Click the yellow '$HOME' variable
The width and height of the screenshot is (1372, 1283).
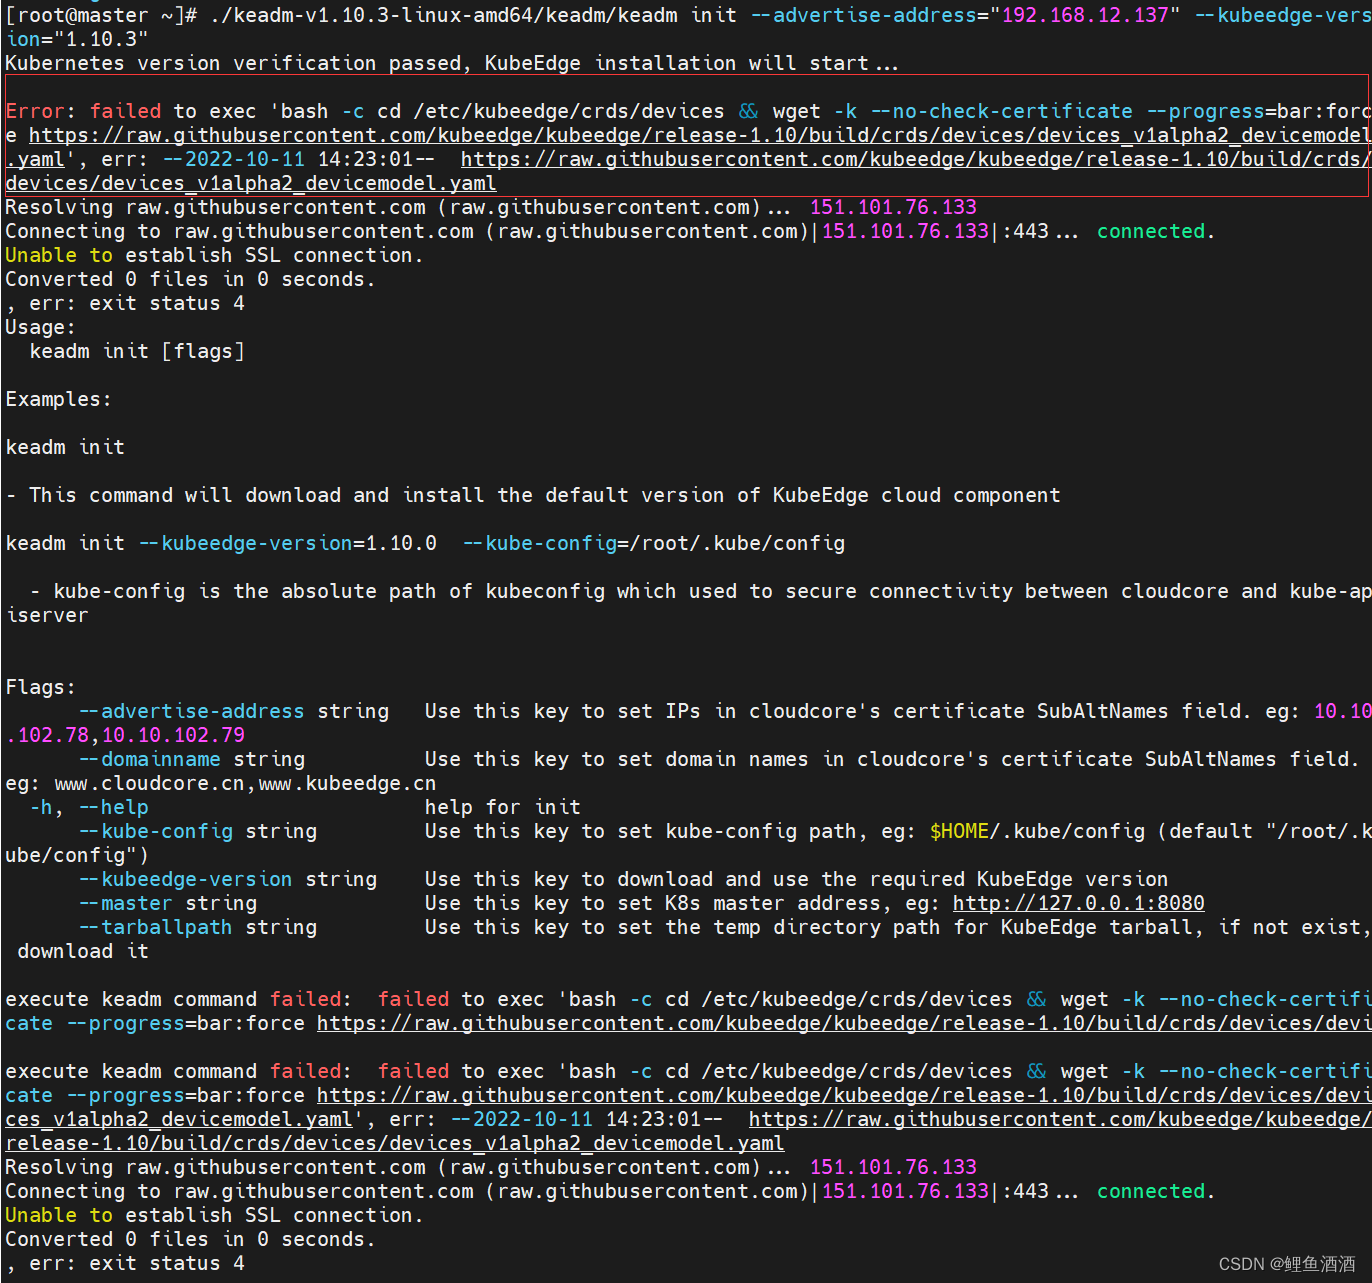[x=959, y=831]
